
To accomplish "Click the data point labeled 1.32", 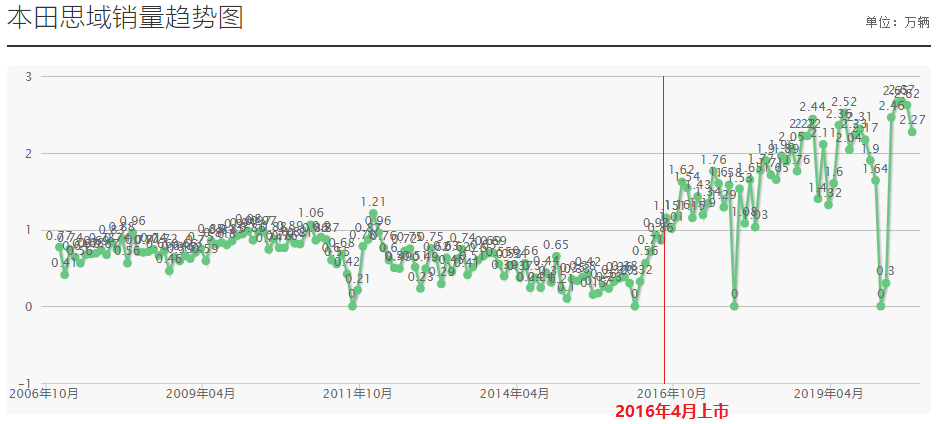I will point(829,205).
